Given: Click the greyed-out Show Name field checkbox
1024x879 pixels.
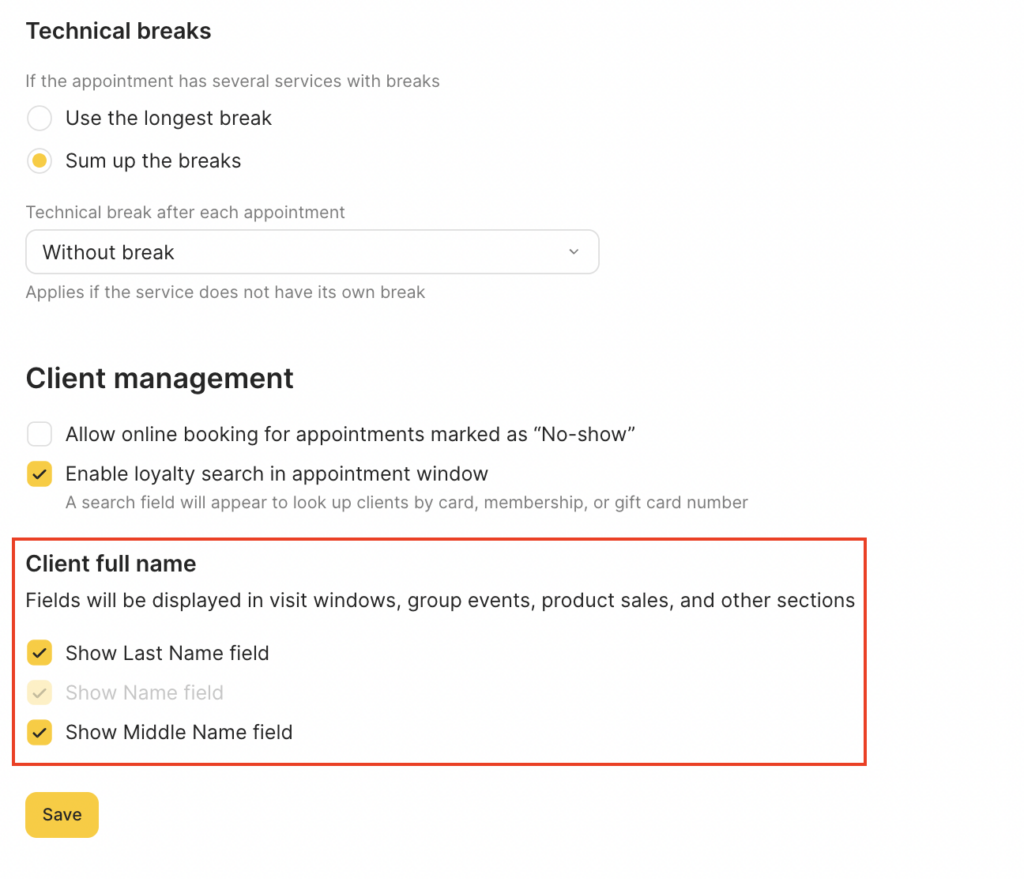Looking at the screenshot, I should coord(39,693).
